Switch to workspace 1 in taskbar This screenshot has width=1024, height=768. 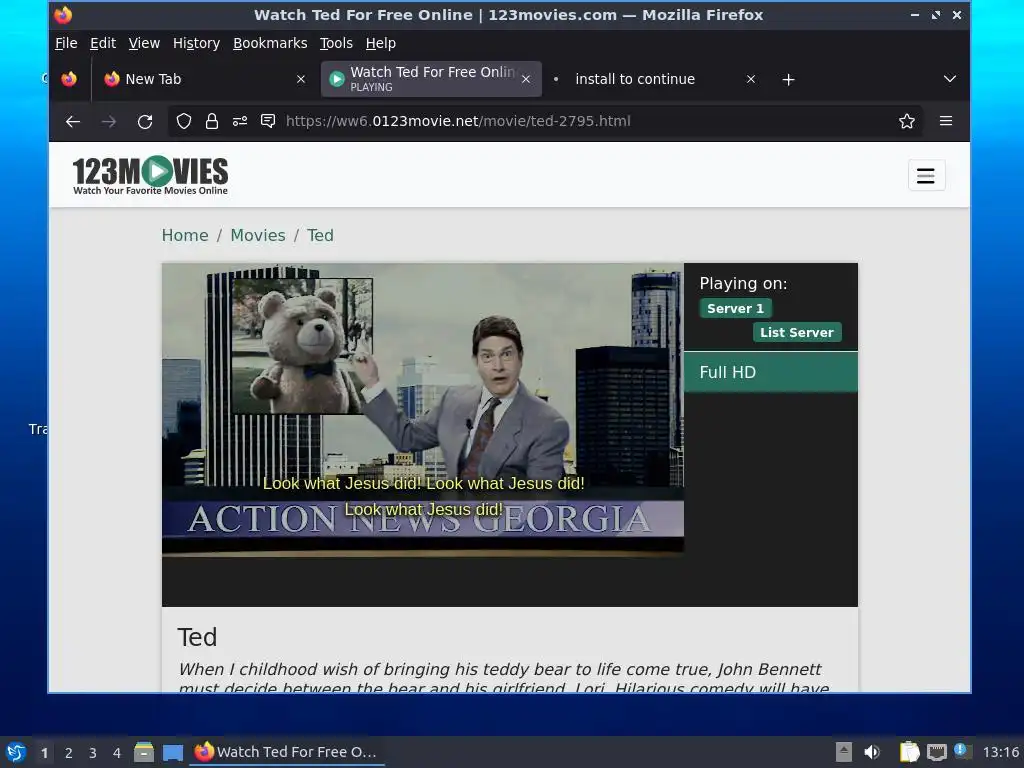click(44, 753)
